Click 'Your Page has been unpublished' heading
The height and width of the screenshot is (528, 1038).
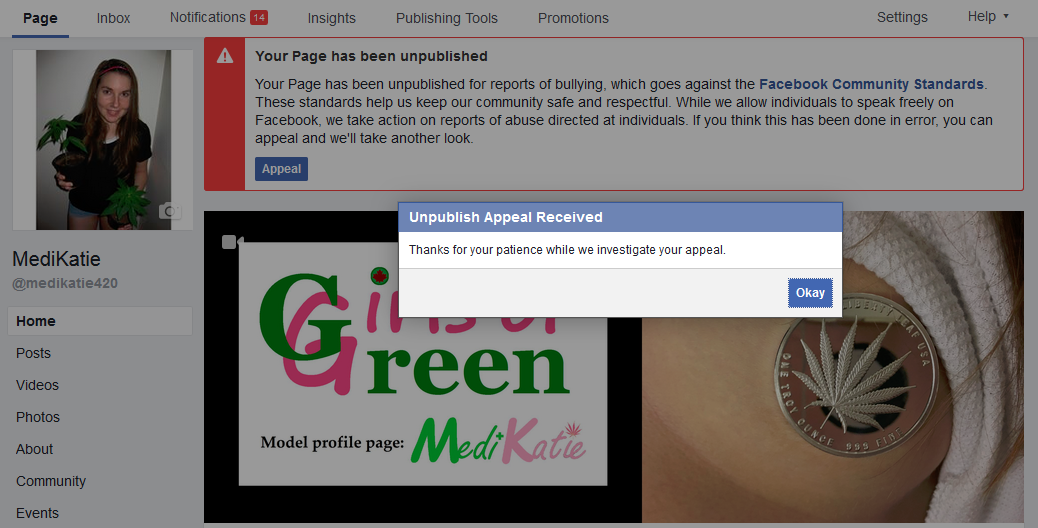pos(371,56)
